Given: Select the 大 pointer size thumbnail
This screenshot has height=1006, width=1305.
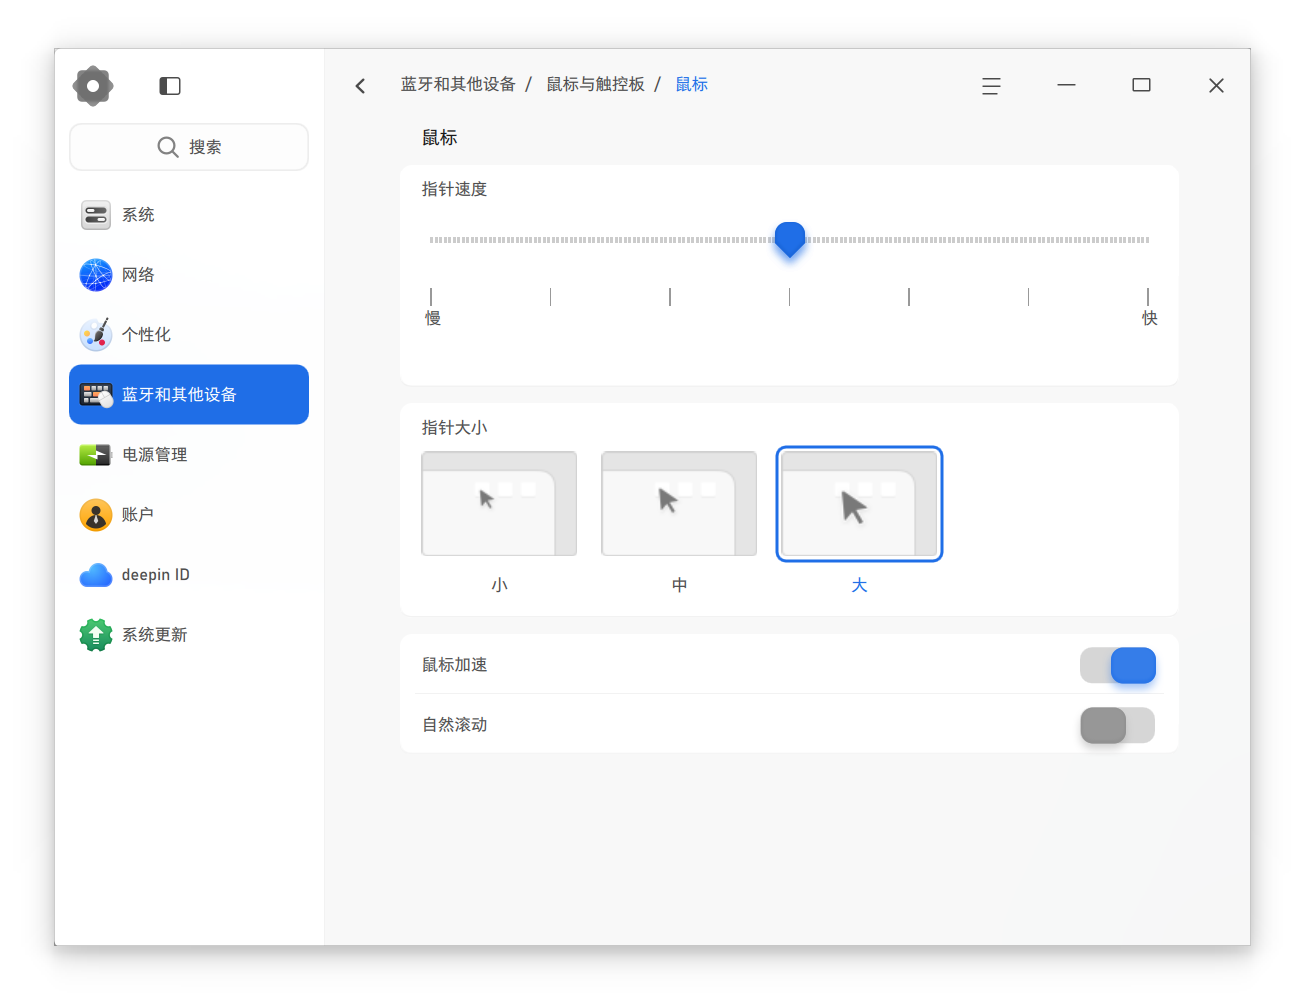Looking at the screenshot, I should [x=859, y=504].
